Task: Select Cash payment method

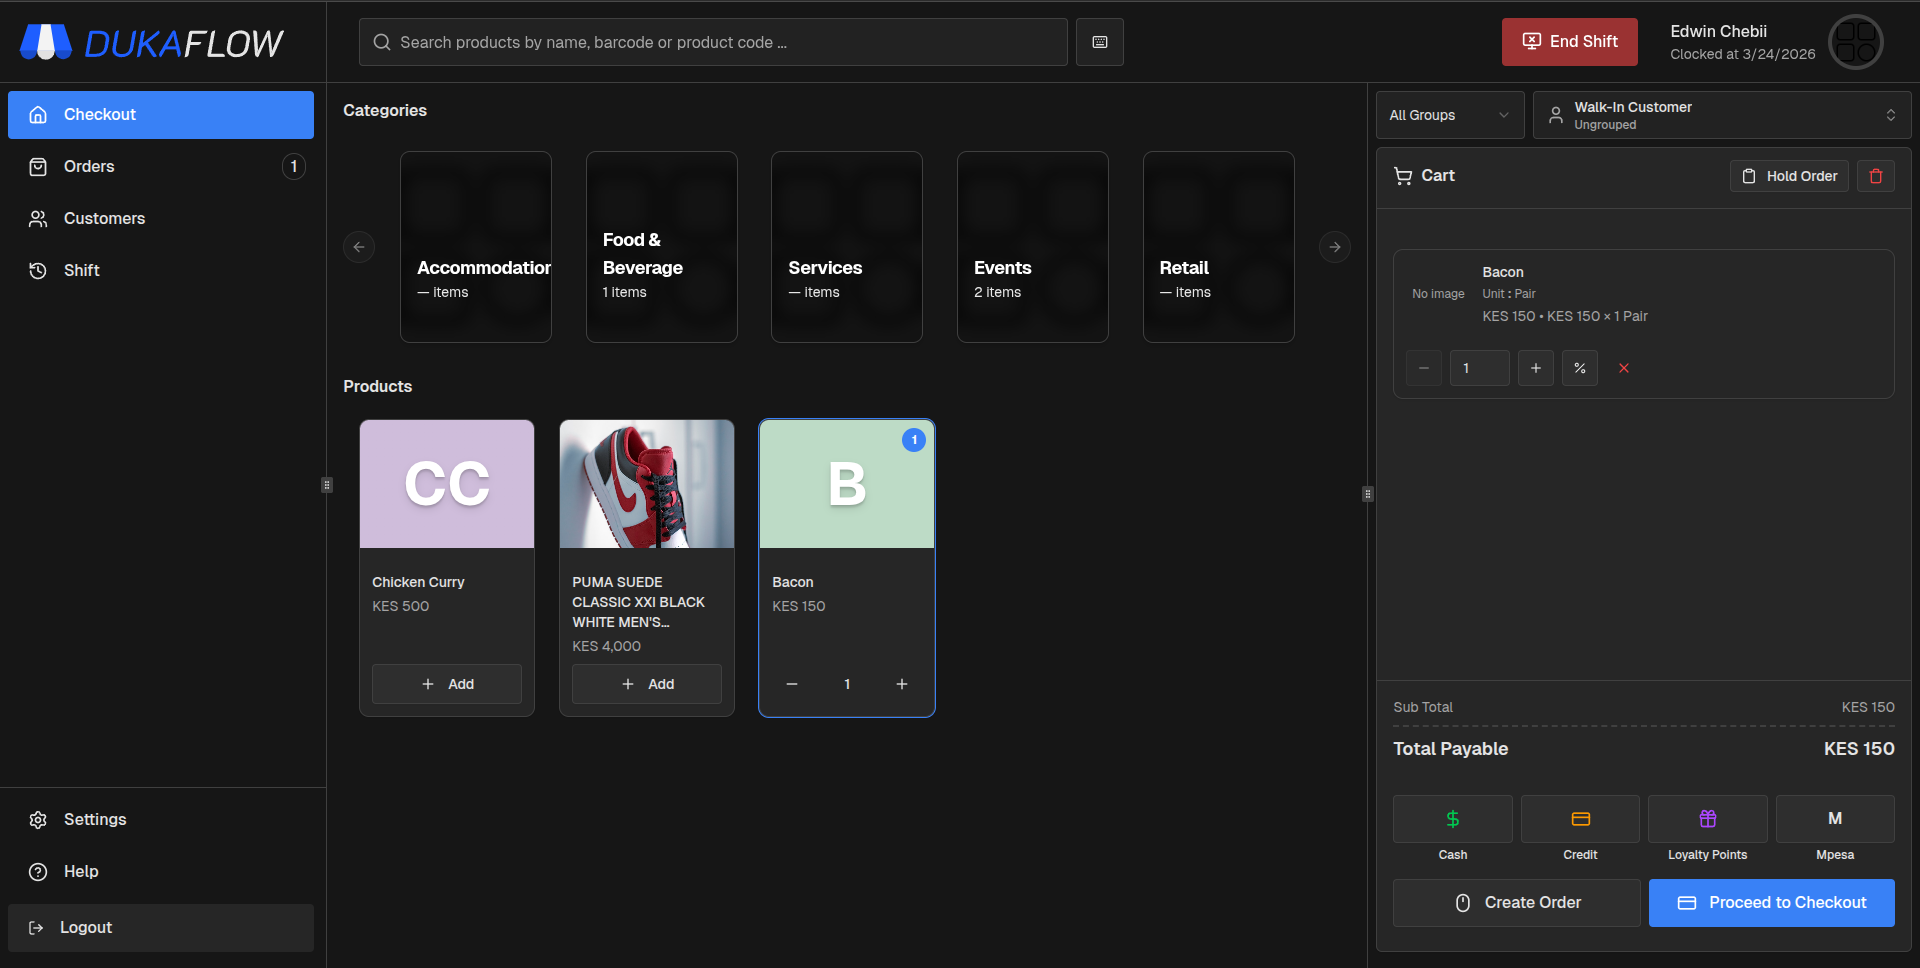Action: 1452,819
